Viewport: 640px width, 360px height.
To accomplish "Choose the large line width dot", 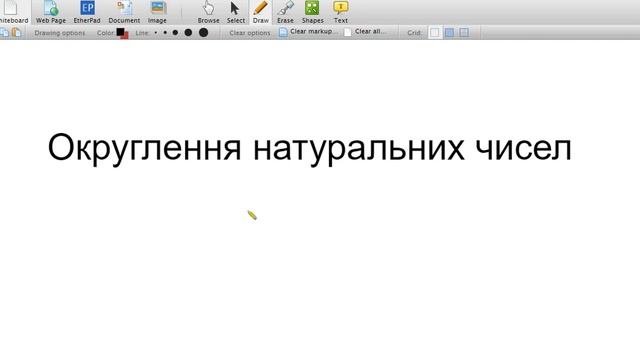I will pos(188,33).
